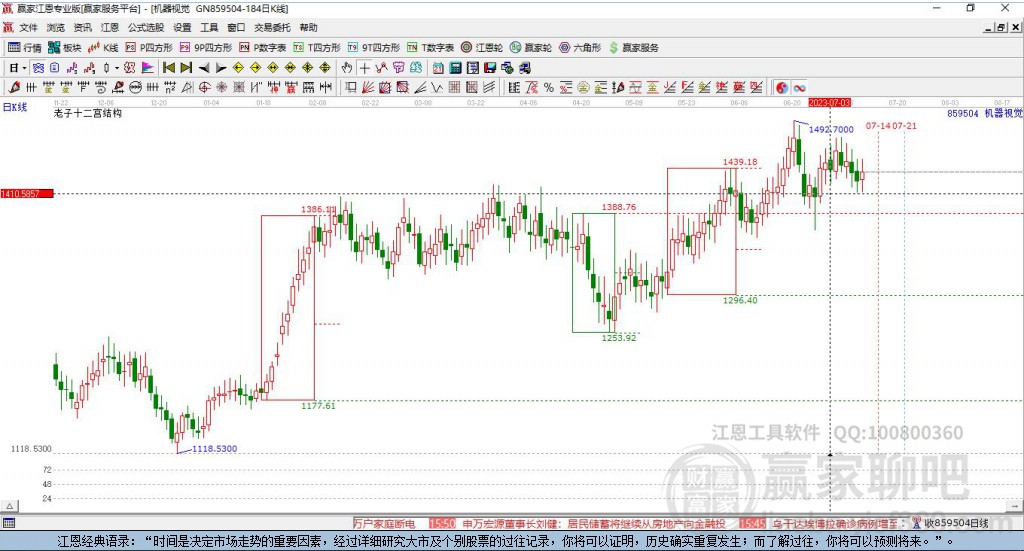Select the hand pan tool

pos(347,67)
